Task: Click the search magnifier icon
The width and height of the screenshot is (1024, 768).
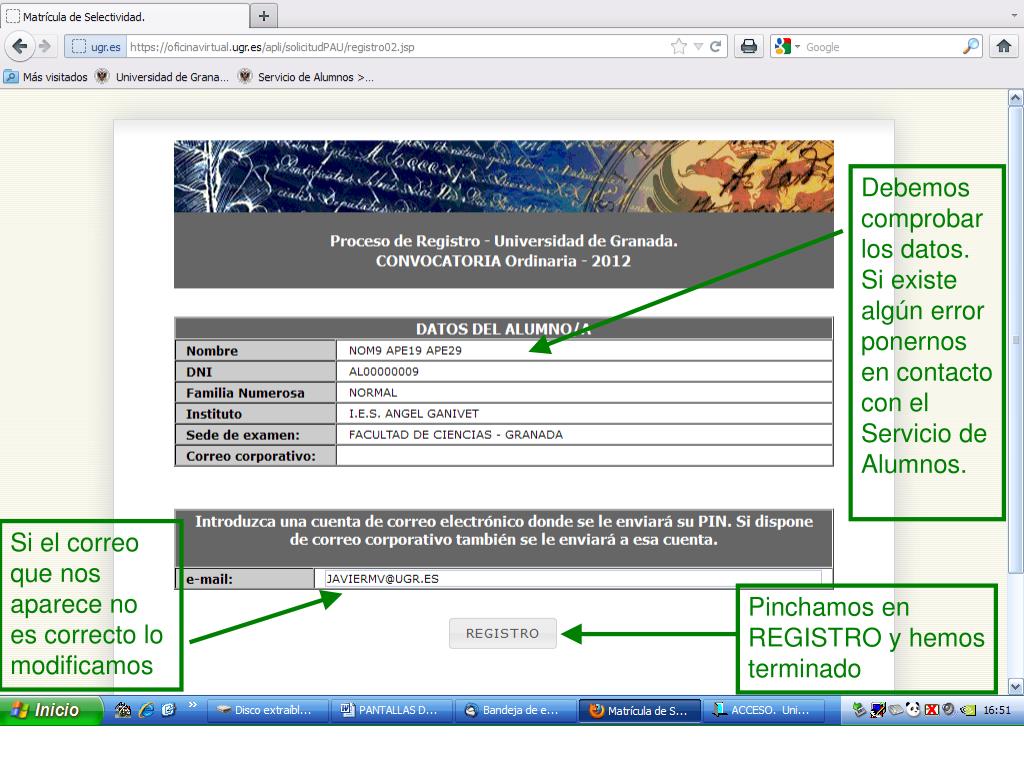Action: click(971, 46)
